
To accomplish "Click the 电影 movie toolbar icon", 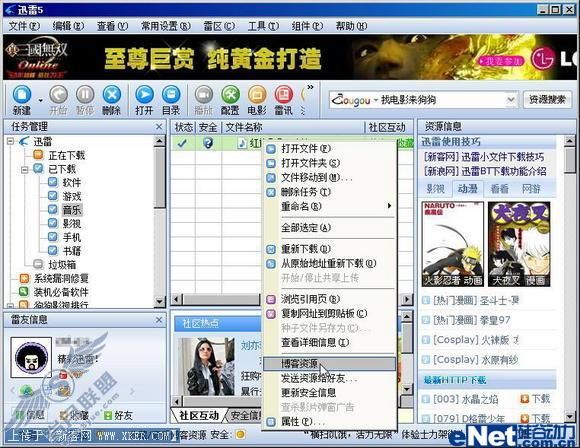I will click(x=257, y=100).
